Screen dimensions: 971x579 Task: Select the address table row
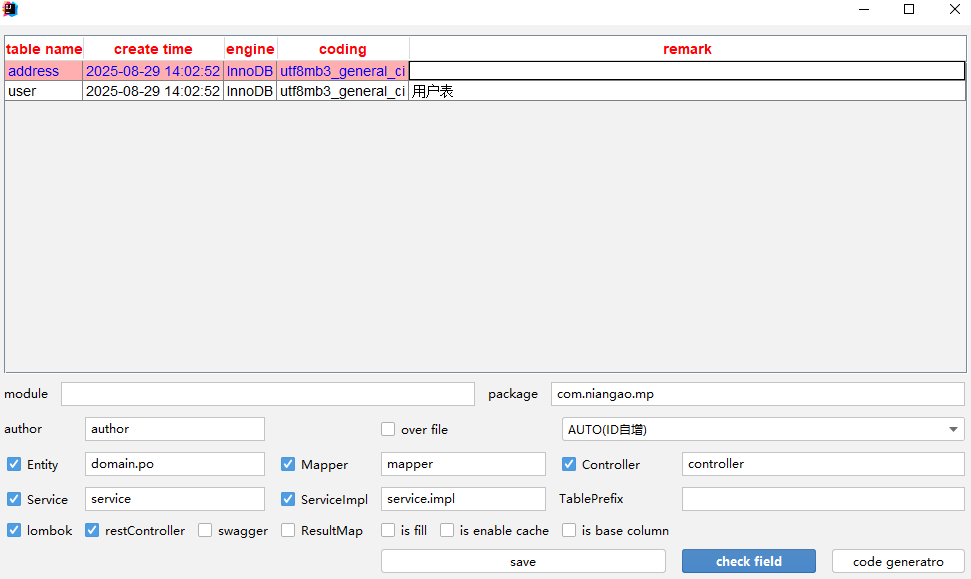(485, 71)
